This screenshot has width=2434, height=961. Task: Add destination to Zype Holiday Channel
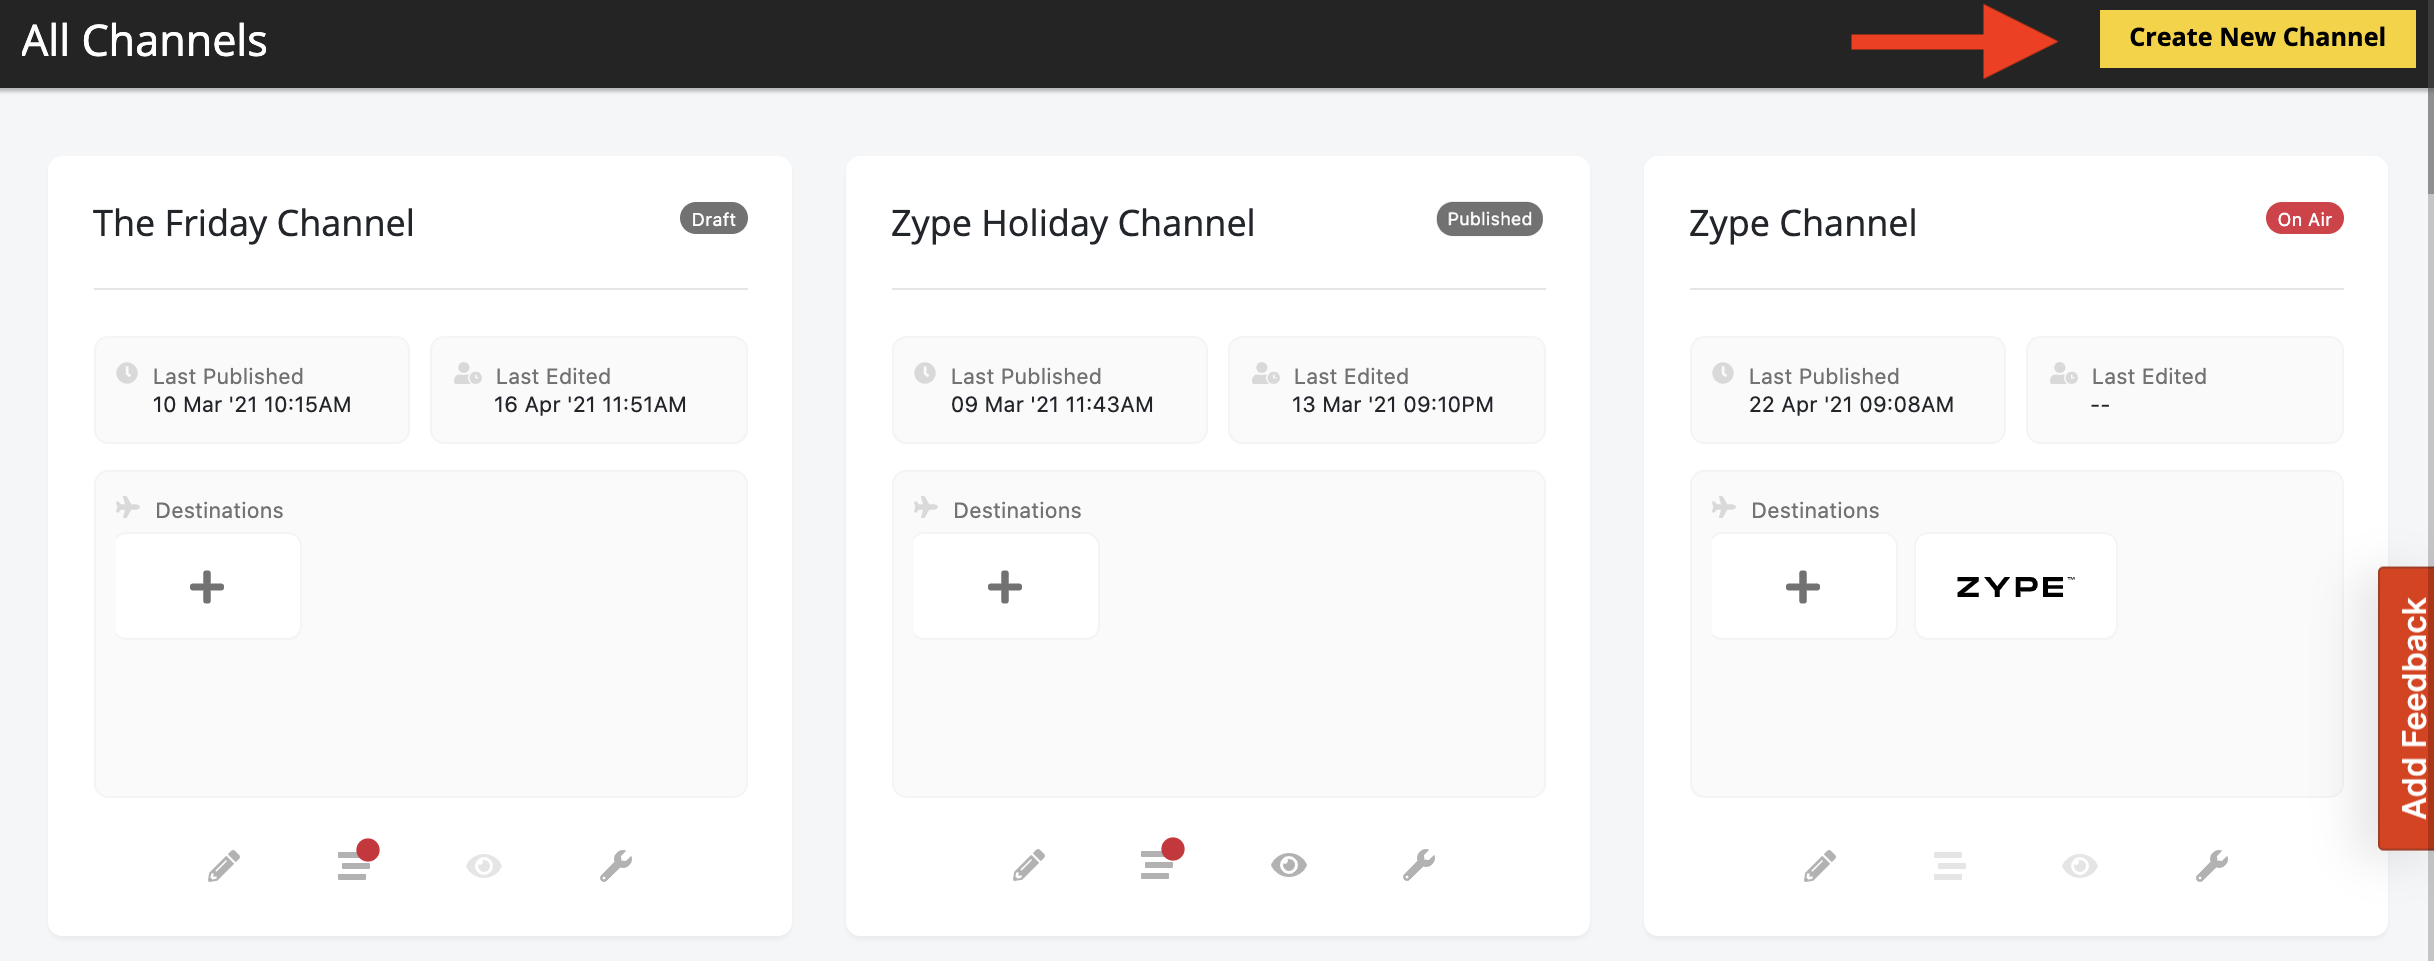[x=1005, y=586]
